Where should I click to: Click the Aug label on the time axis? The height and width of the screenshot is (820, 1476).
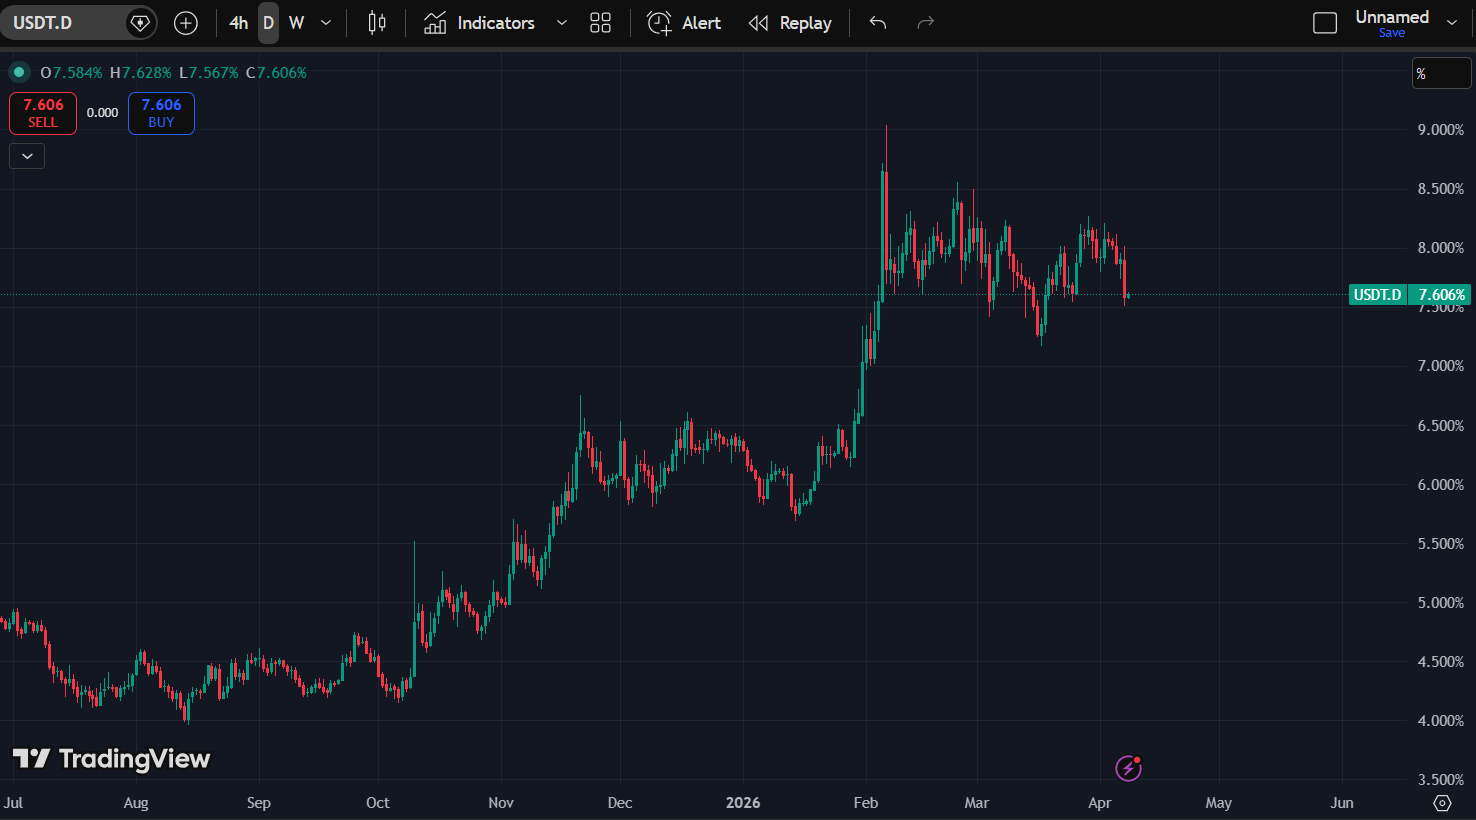coord(136,803)
